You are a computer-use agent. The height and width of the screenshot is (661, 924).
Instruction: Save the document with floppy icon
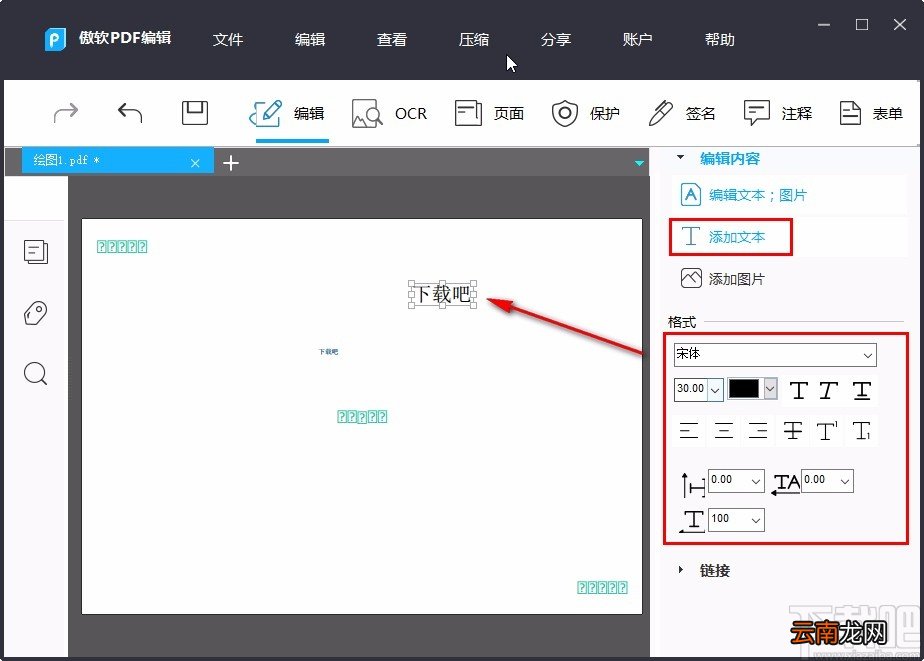tap(194, 113)
